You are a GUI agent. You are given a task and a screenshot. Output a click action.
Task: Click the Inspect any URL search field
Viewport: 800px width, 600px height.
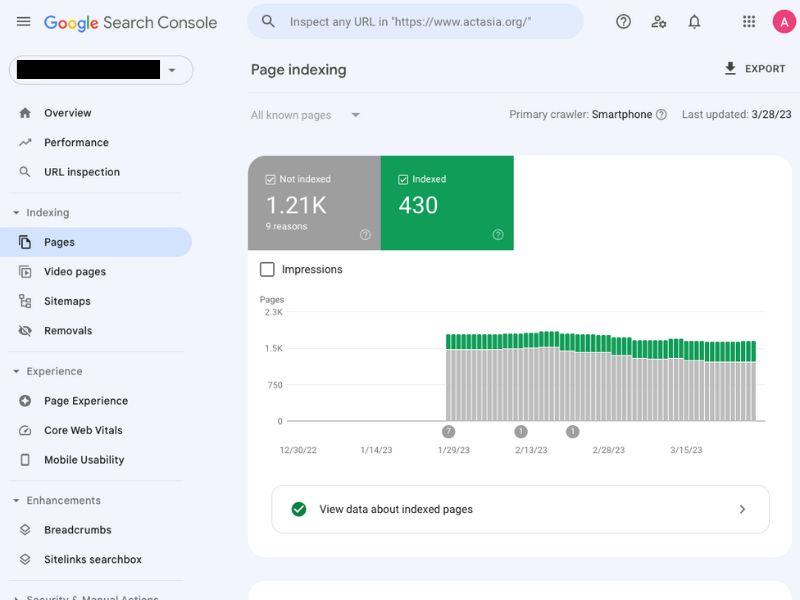(x=415, y=21)
